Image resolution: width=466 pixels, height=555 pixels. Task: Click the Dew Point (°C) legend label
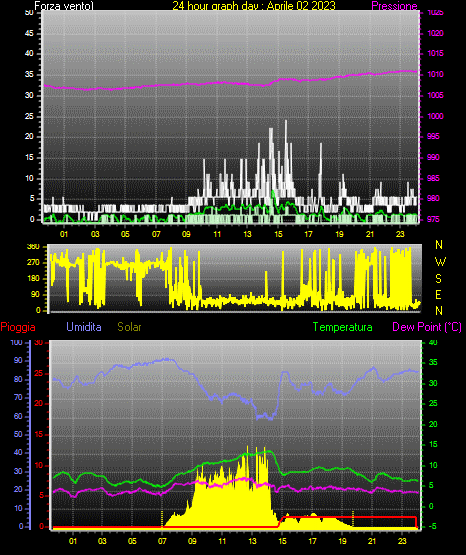click(427, 327)
